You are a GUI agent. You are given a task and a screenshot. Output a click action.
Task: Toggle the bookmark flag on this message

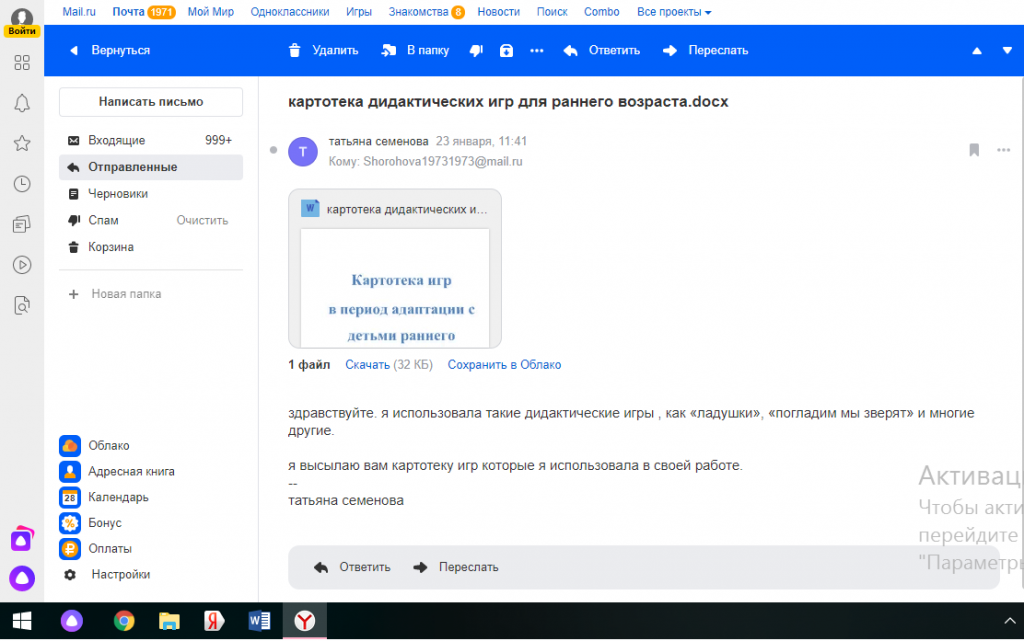[974, 150]
